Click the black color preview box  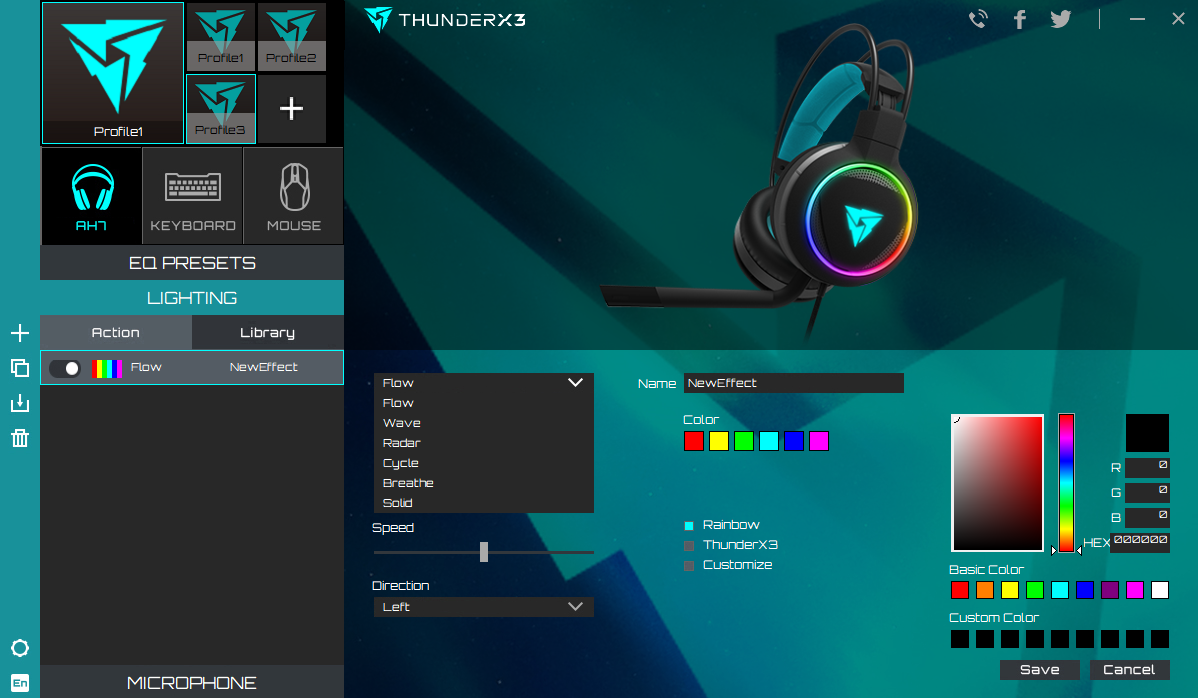click(1147, 433)
